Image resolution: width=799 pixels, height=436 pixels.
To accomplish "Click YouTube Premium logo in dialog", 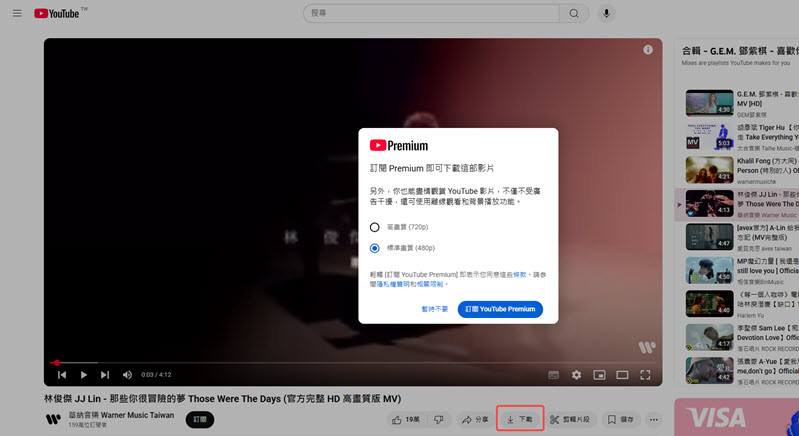I will point(399,146).
